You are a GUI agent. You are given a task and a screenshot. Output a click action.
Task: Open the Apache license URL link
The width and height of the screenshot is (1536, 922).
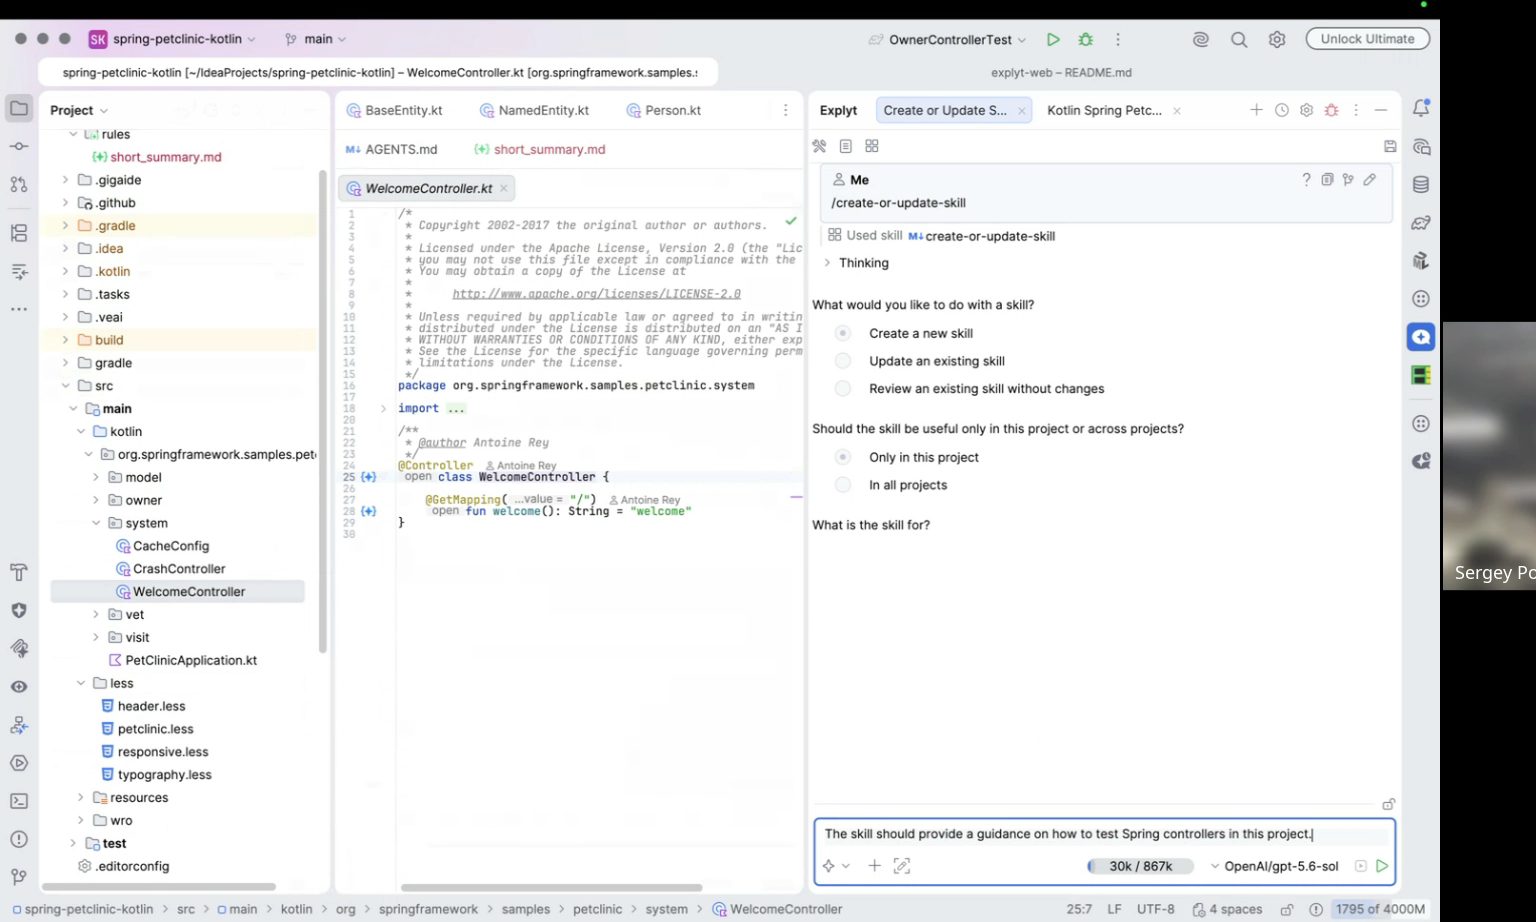point(596,294)
